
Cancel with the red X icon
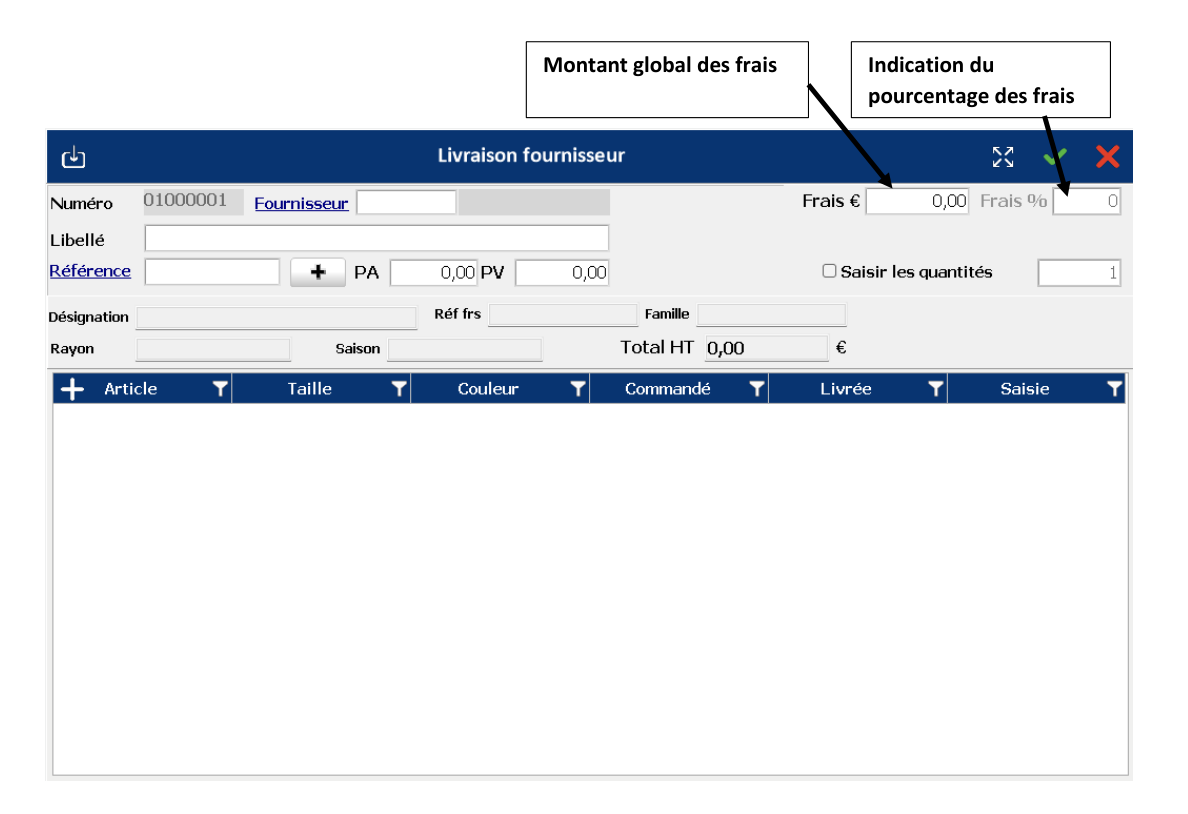click(x=1107, y=157)
